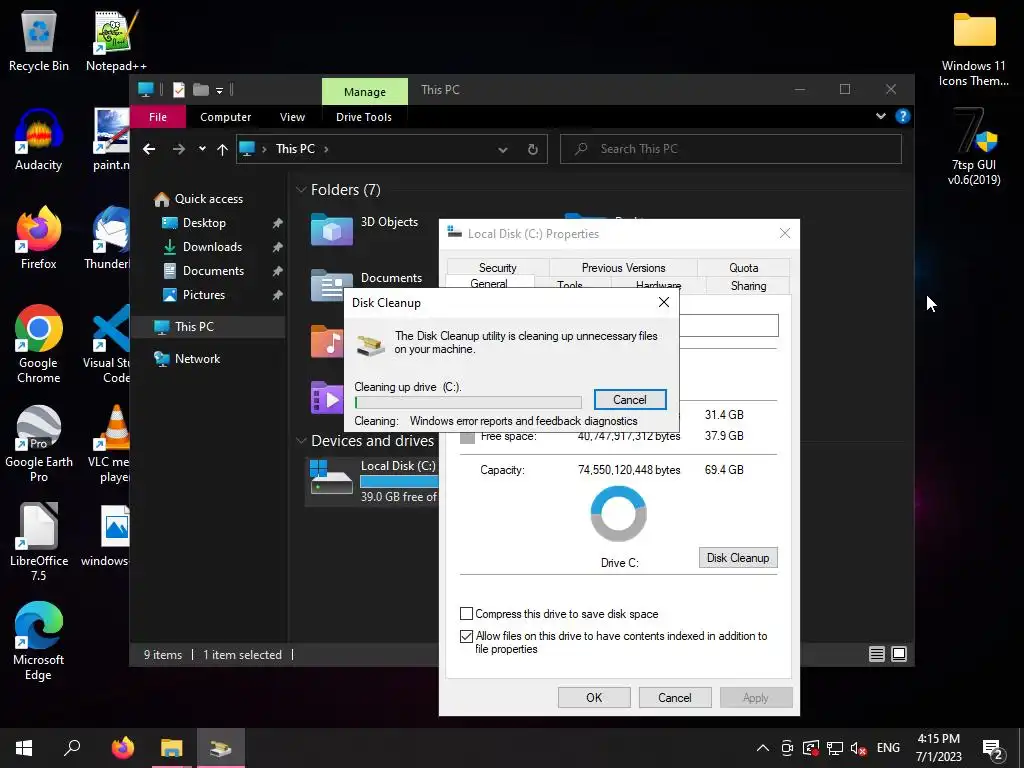This screenshot has height=768, width=1024.
Task: Open the Sharing tab in Properties
Action: (x=748, y=285)
